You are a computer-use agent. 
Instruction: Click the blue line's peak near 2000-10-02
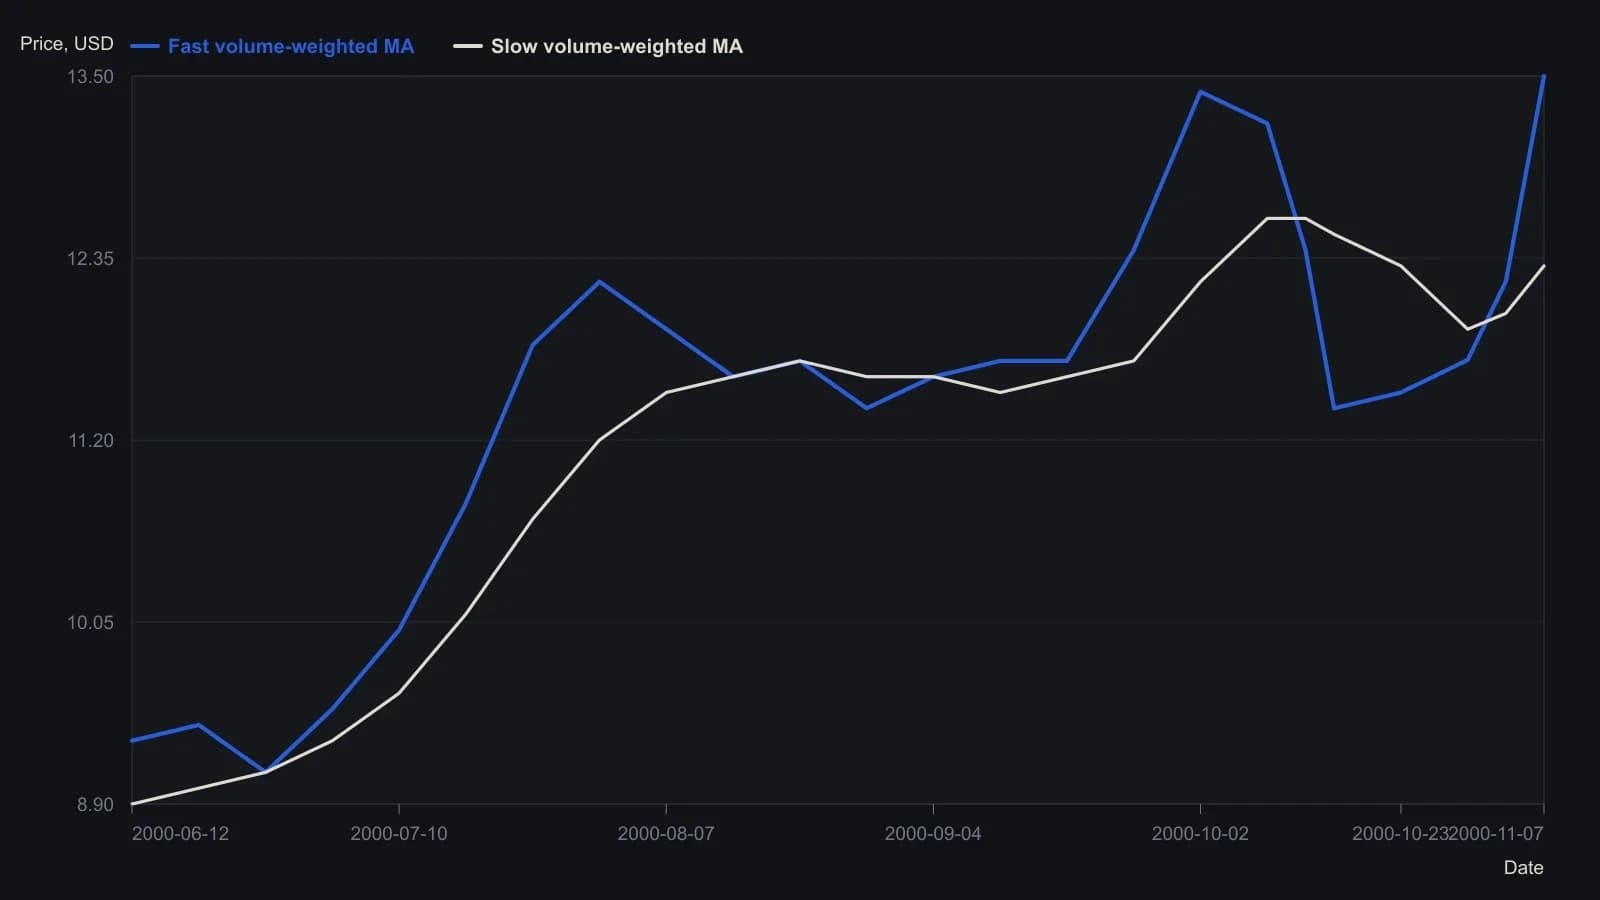[x=1200, y=92]
